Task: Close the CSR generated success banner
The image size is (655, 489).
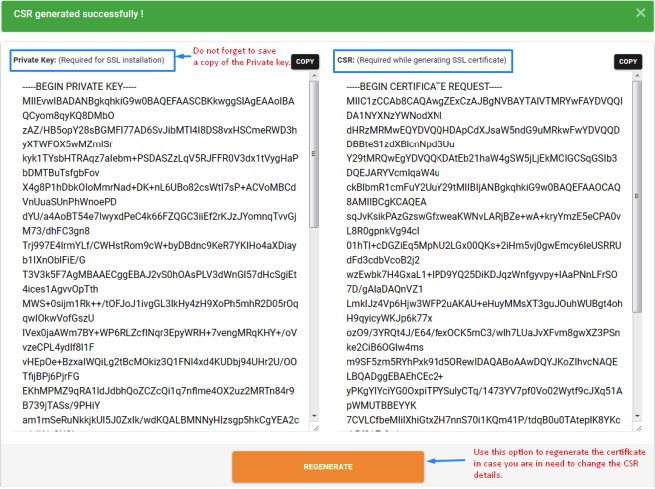Action: [640, 13]
